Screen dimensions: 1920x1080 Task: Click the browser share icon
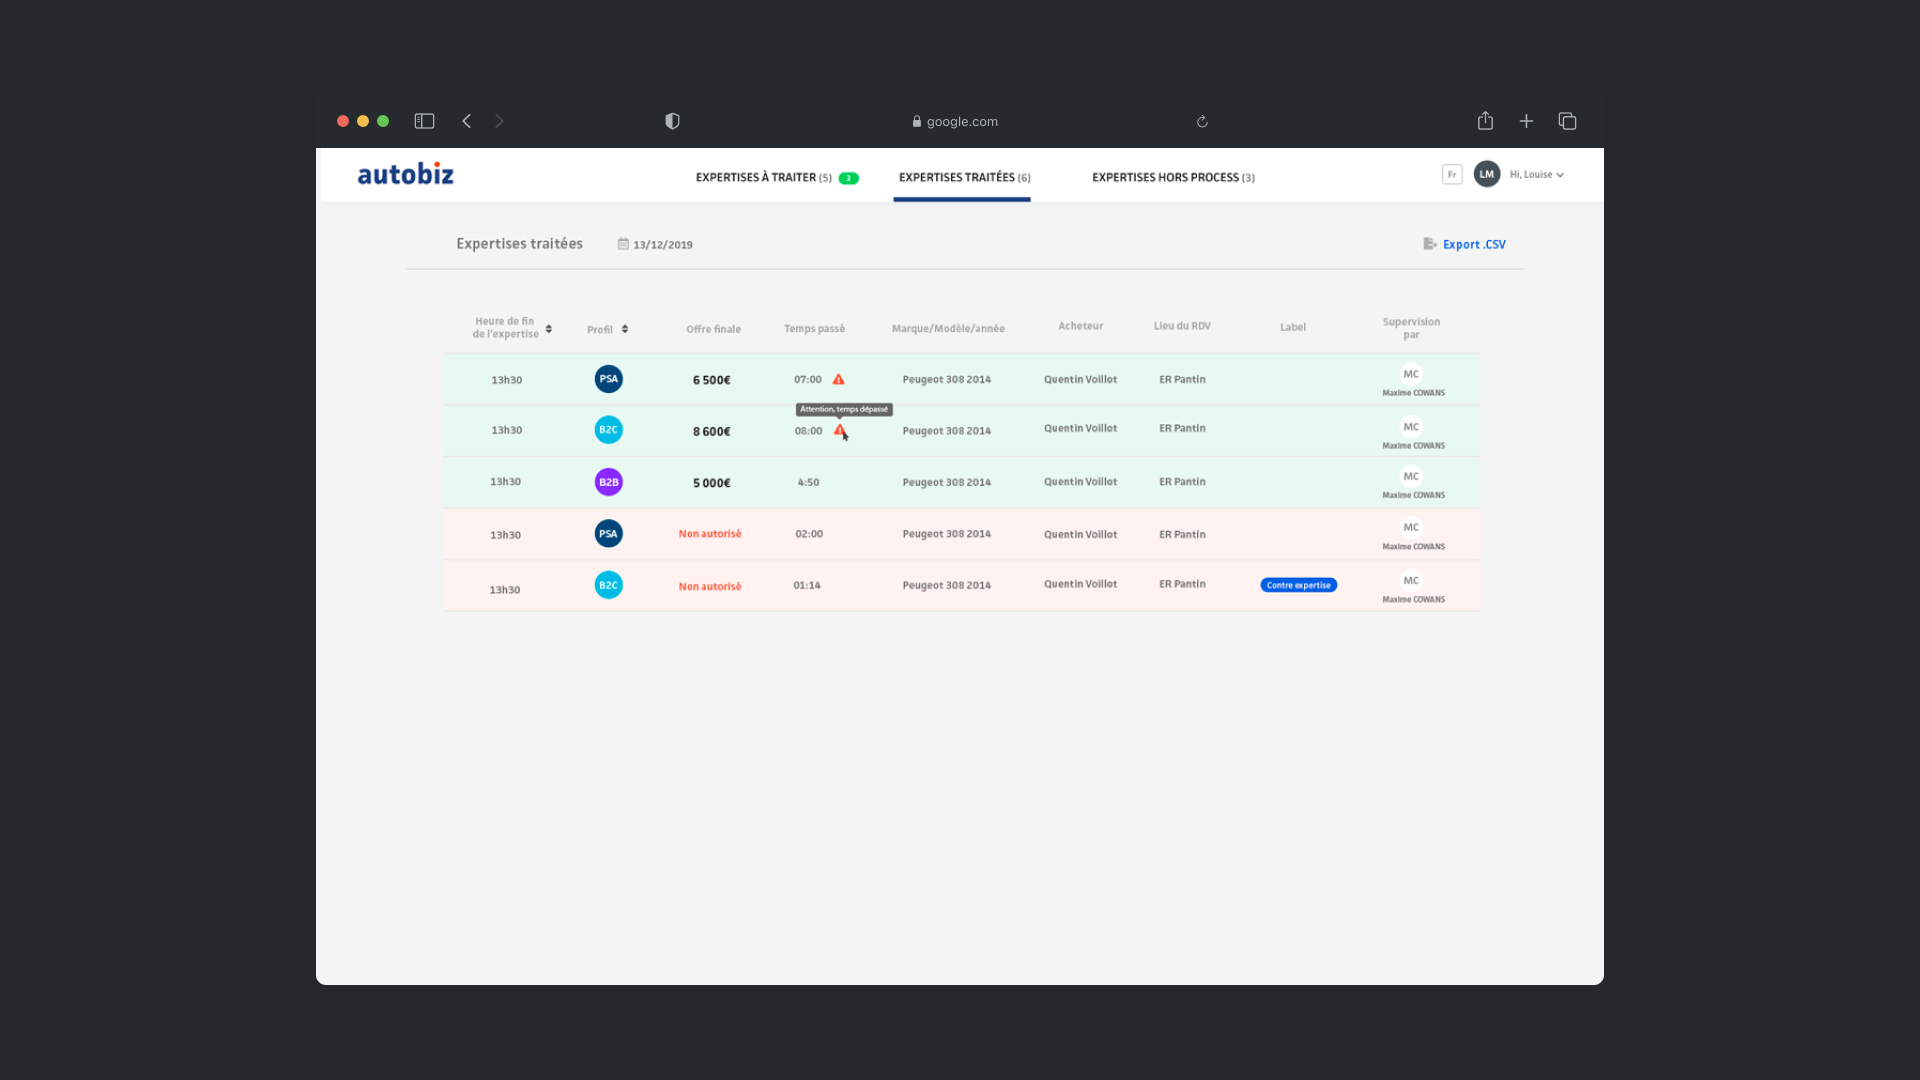coord(1485,121)
